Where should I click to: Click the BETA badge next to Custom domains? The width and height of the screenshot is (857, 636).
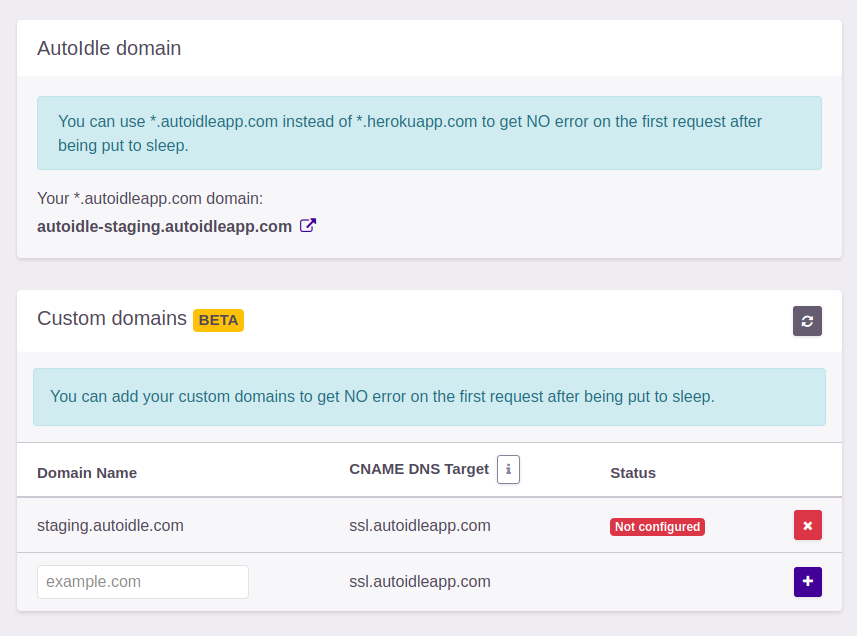[218, 320]
